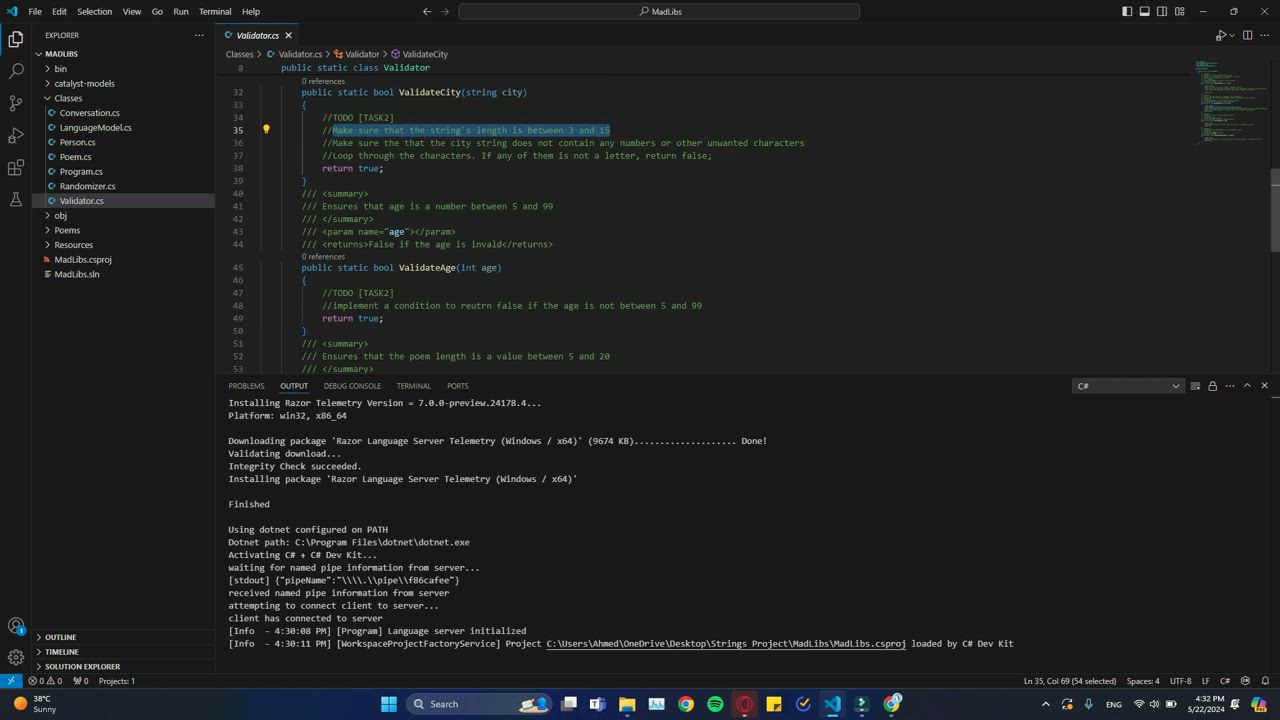1280x720 pixels.
Task: Close the Validator.cs editor tab
Action: (289, 35)
